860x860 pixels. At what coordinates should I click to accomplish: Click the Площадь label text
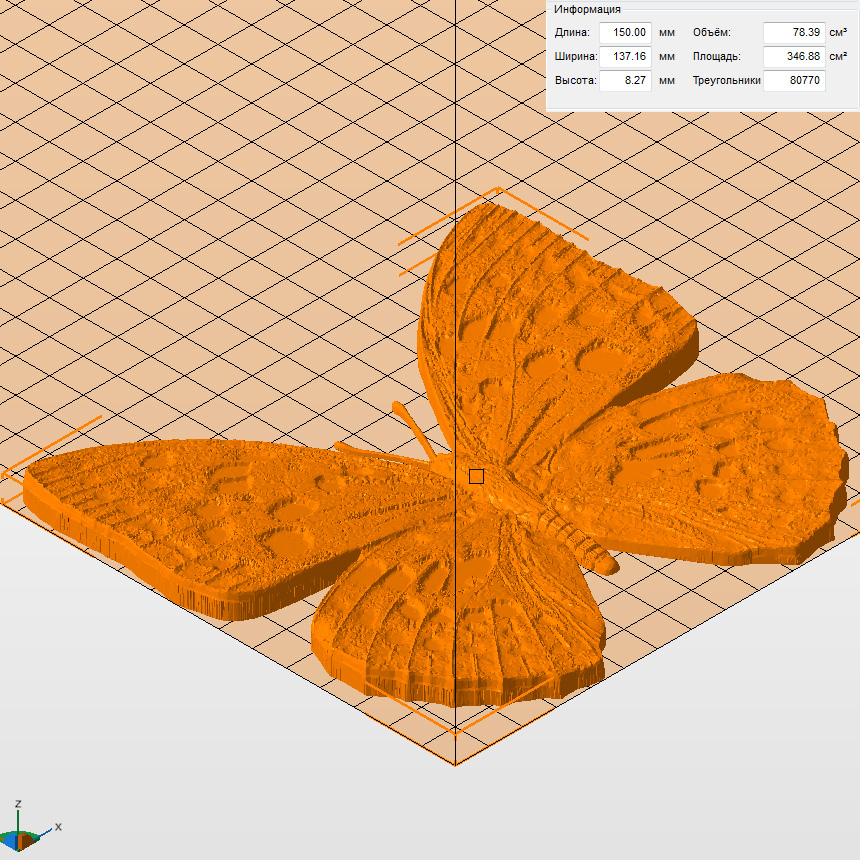[x=716, y=57]
